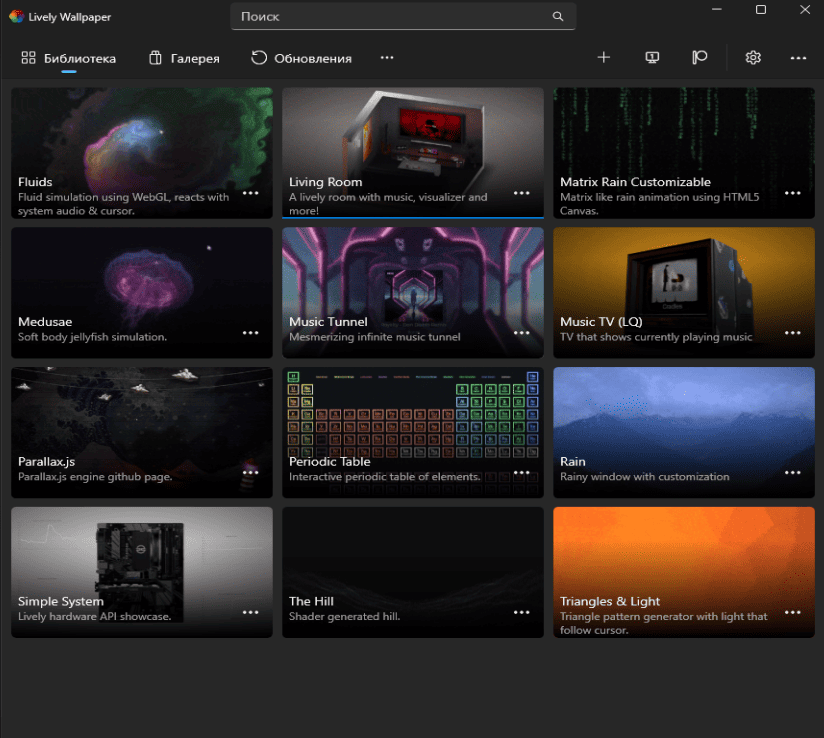The width and height of the screenshot is (824, 738).
Task: Switch to the Галерея tab
Action: coord(184,58)
